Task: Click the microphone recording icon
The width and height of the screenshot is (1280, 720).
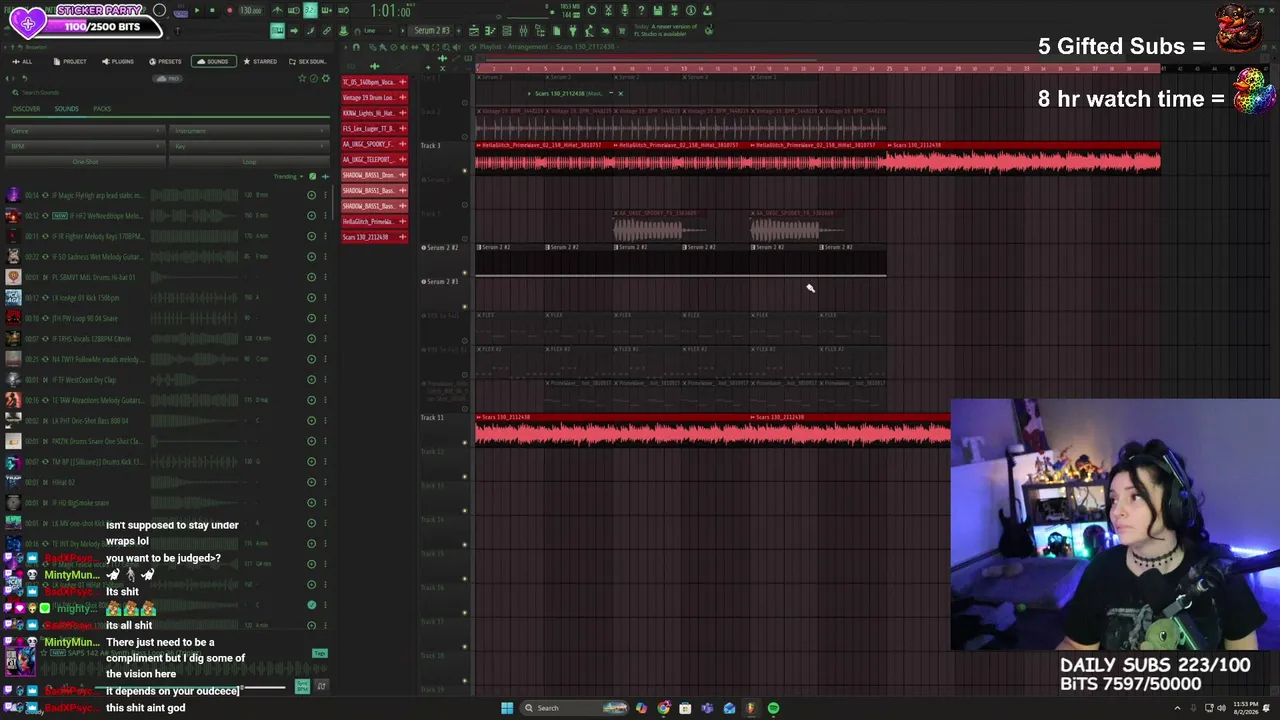Action: tap(624, 11)
